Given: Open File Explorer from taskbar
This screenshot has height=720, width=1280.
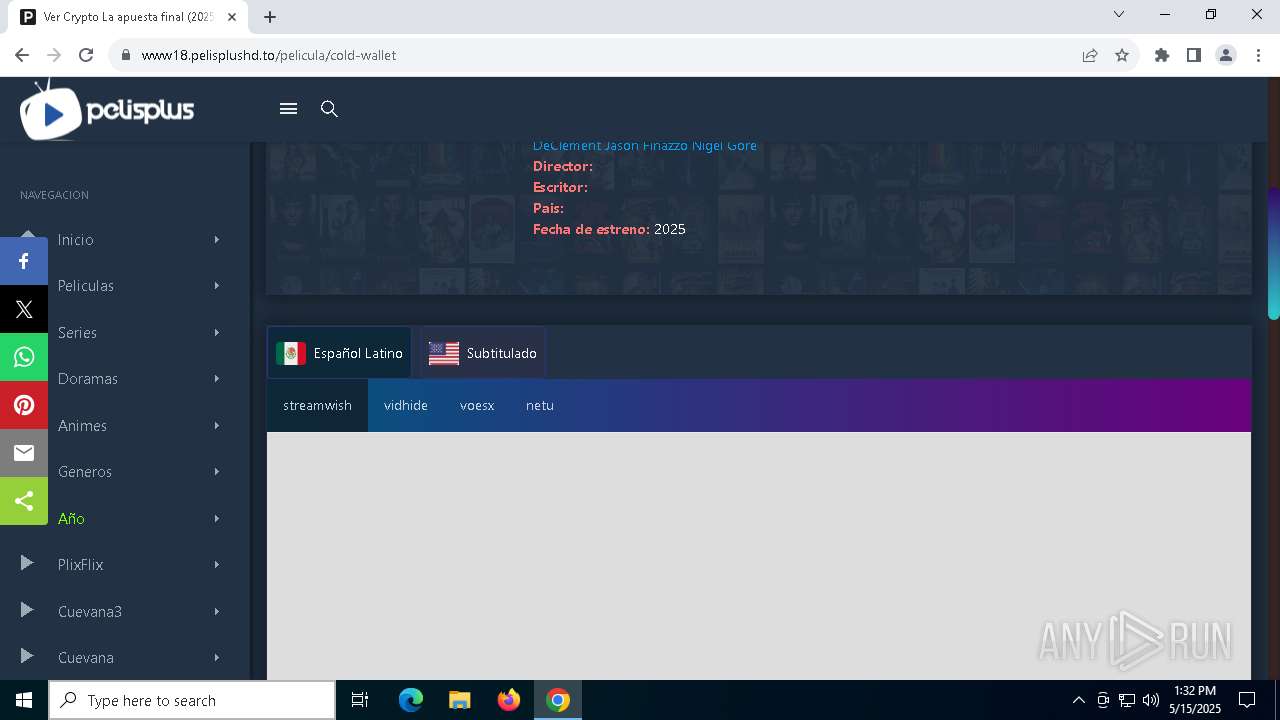Looking at the screenshot, I should (459, 700).
